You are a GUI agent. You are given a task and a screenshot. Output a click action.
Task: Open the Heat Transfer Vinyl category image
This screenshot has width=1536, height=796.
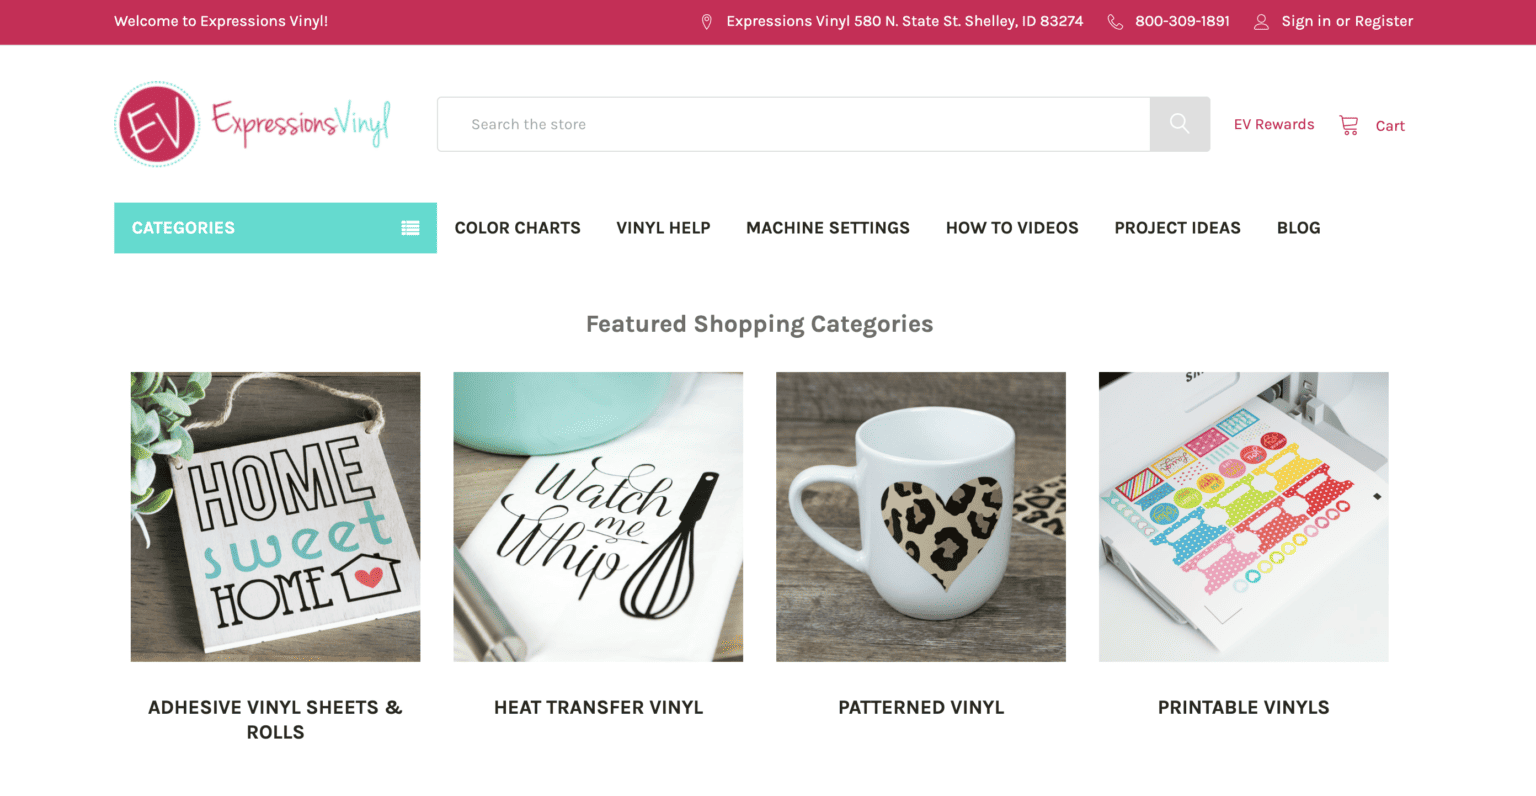coord(598,516)
